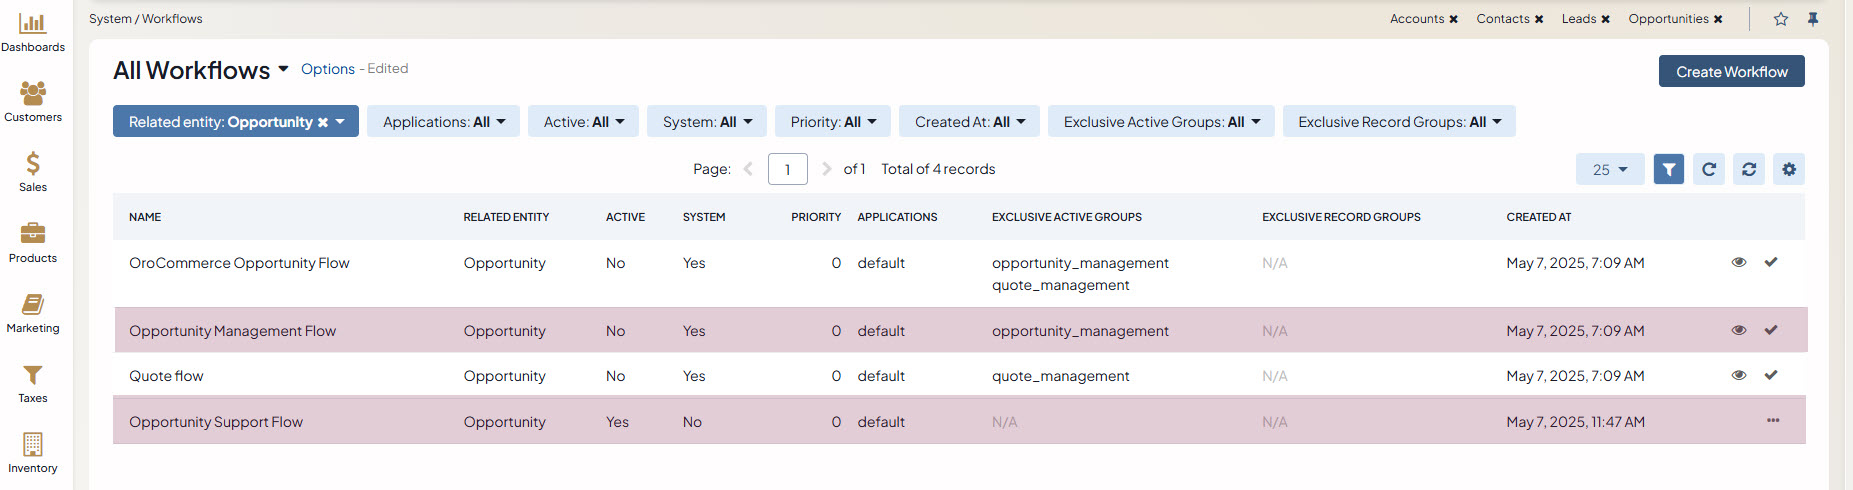Click the Create Workflow button

pos(1731,71)
